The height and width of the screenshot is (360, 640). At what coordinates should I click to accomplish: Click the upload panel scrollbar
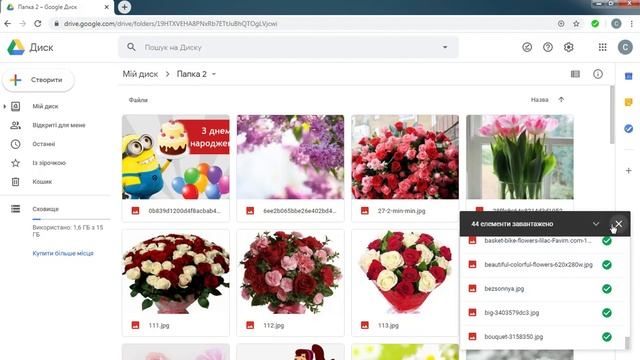click(x=627, y=342)
